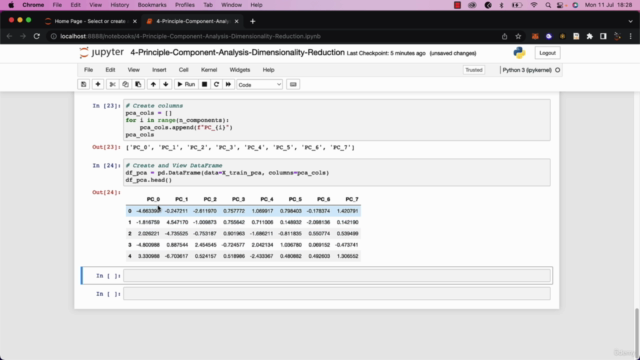Open the Cell menu
The height and width of the screenshot is (360, 640).
tap(183, 70)
